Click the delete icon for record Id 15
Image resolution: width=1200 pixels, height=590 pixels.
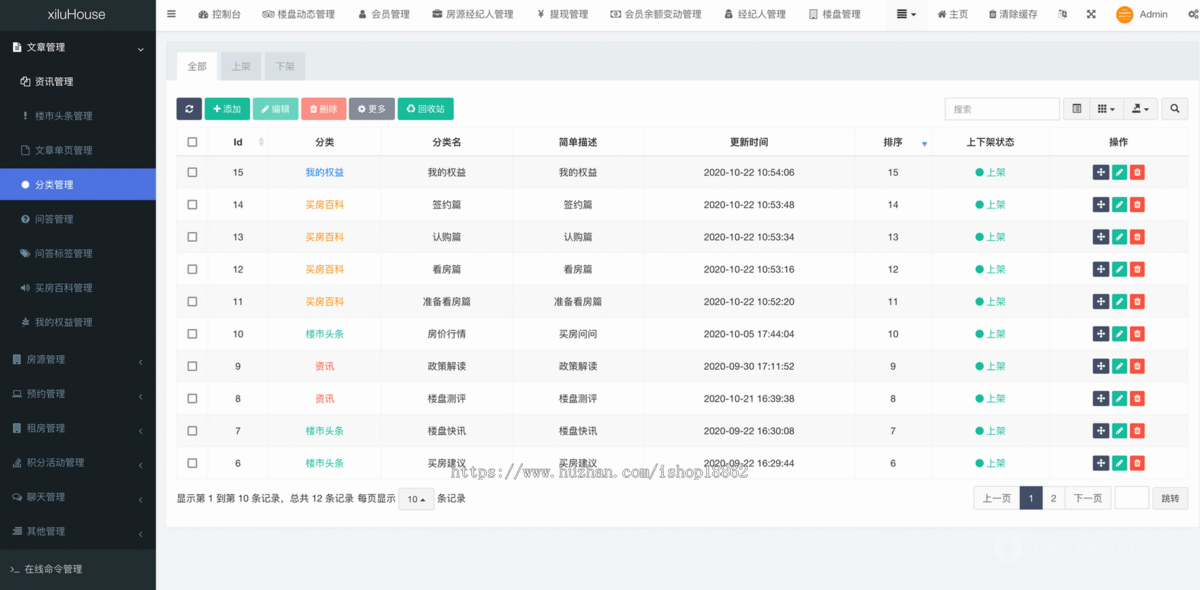click(1137, 172)
